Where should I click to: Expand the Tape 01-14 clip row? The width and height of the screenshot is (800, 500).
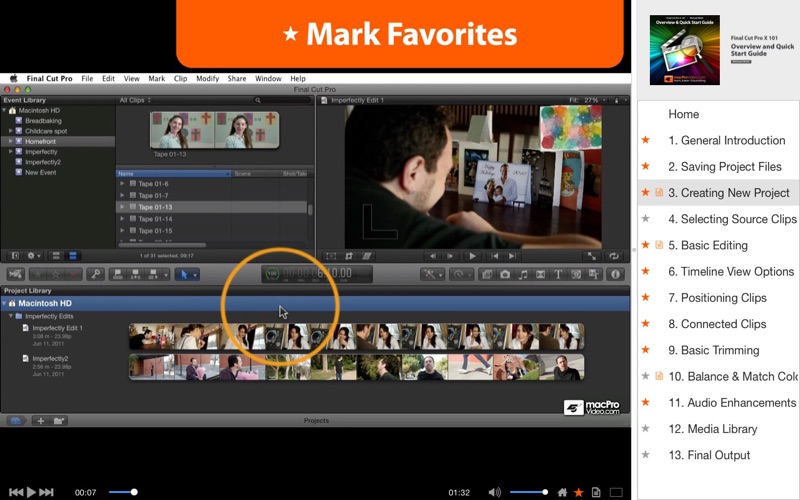(122, 218)
